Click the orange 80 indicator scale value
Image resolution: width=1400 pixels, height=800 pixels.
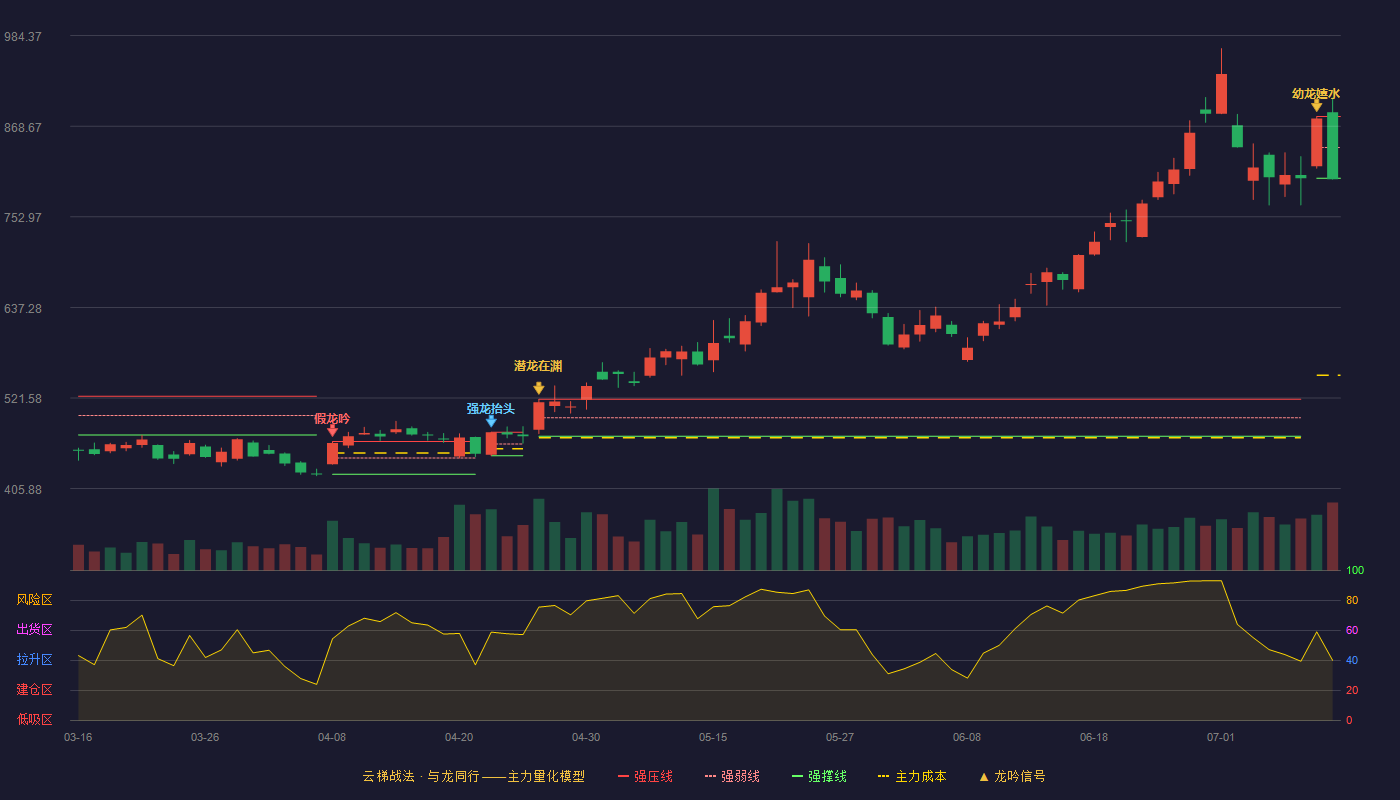1351,601
